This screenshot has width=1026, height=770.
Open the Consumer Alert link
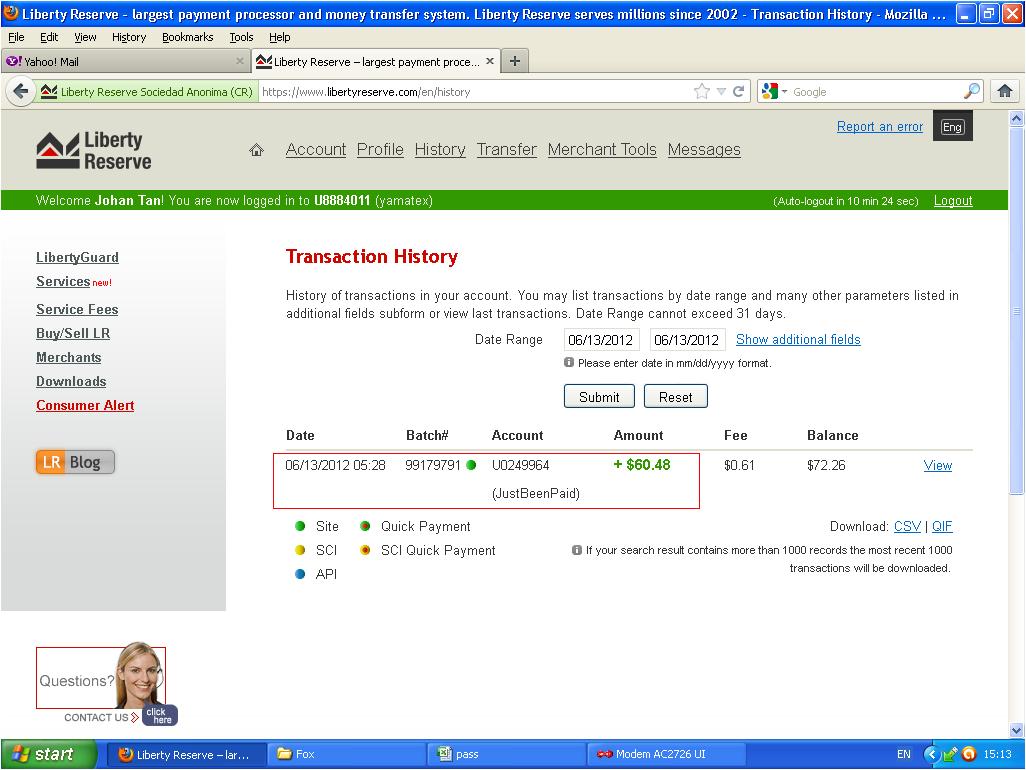pos(85,406)
